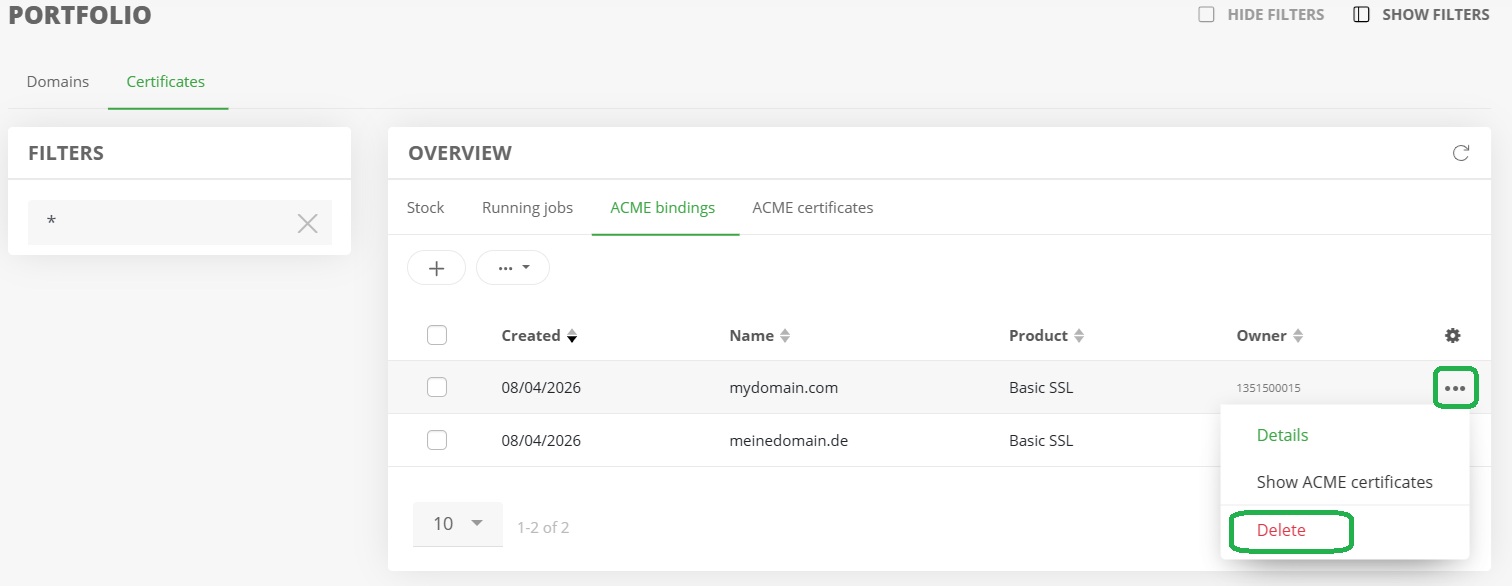Select the Certificates tab
The width and height of the screenshot is (1512, 586).
pyautogui.click(x=166, y=82)
